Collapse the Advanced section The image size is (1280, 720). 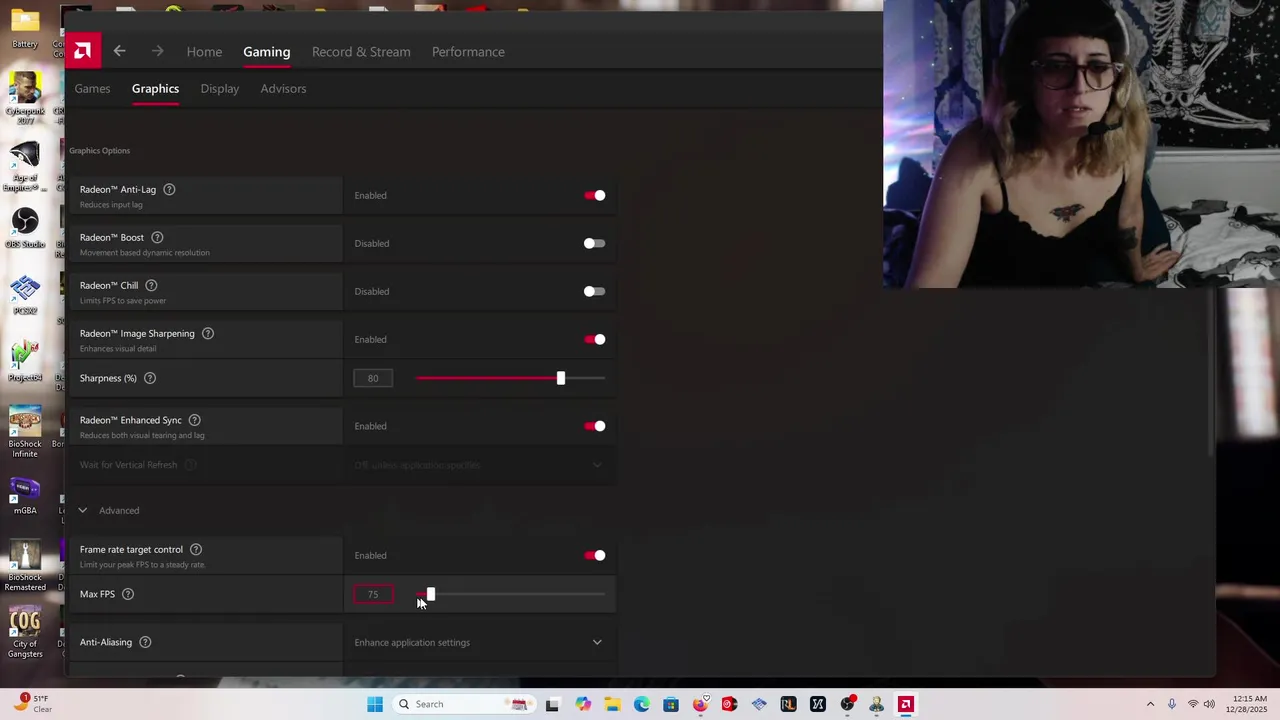(83, 510)
